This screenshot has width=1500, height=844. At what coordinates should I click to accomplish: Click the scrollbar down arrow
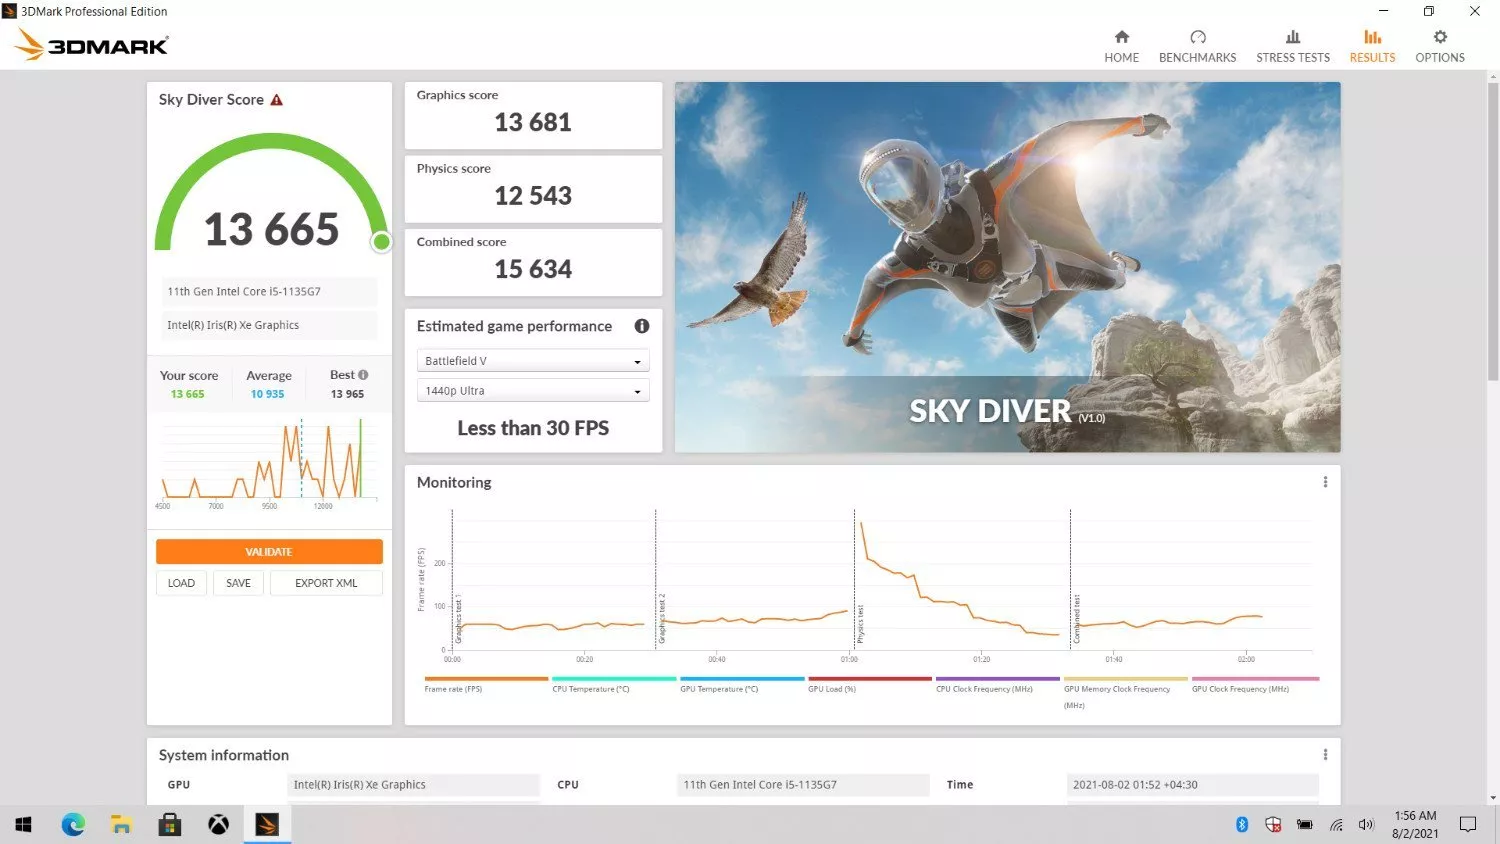point(1493,798)
